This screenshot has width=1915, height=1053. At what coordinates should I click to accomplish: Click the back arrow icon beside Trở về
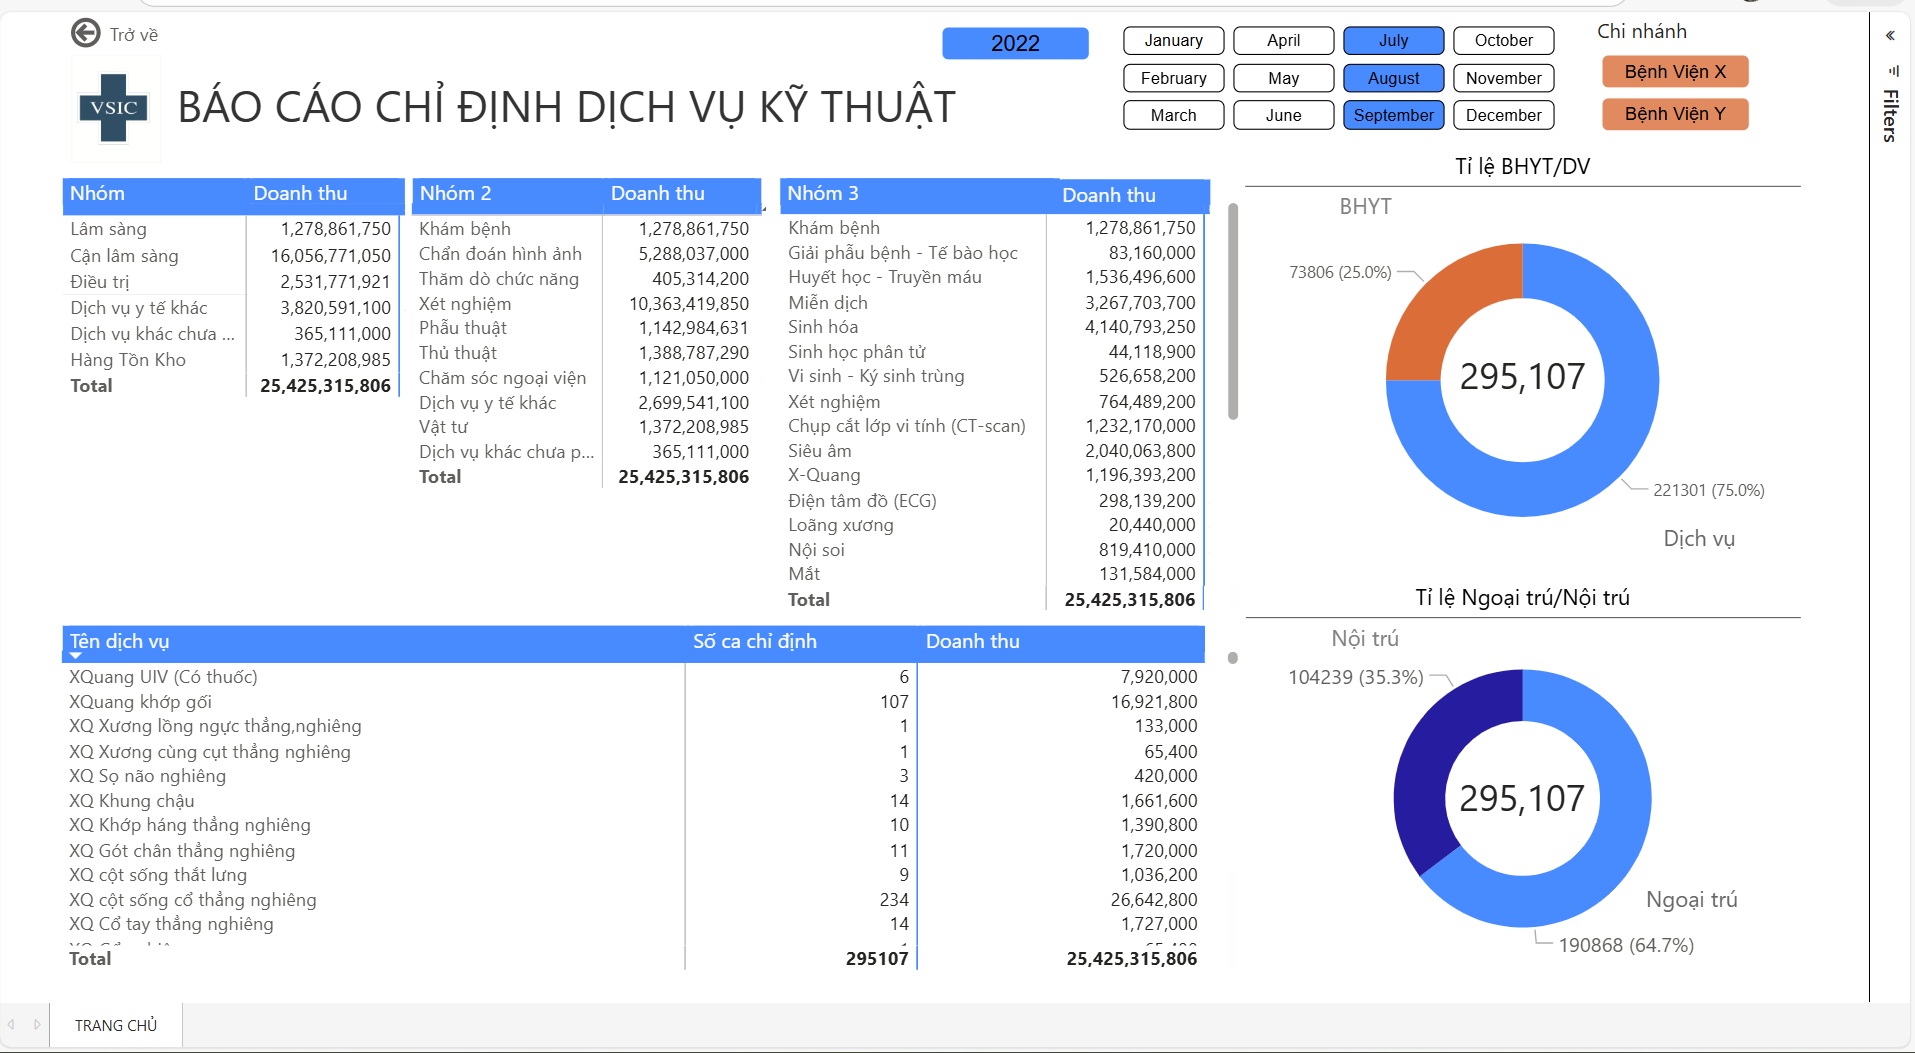[x=86, y=34]
